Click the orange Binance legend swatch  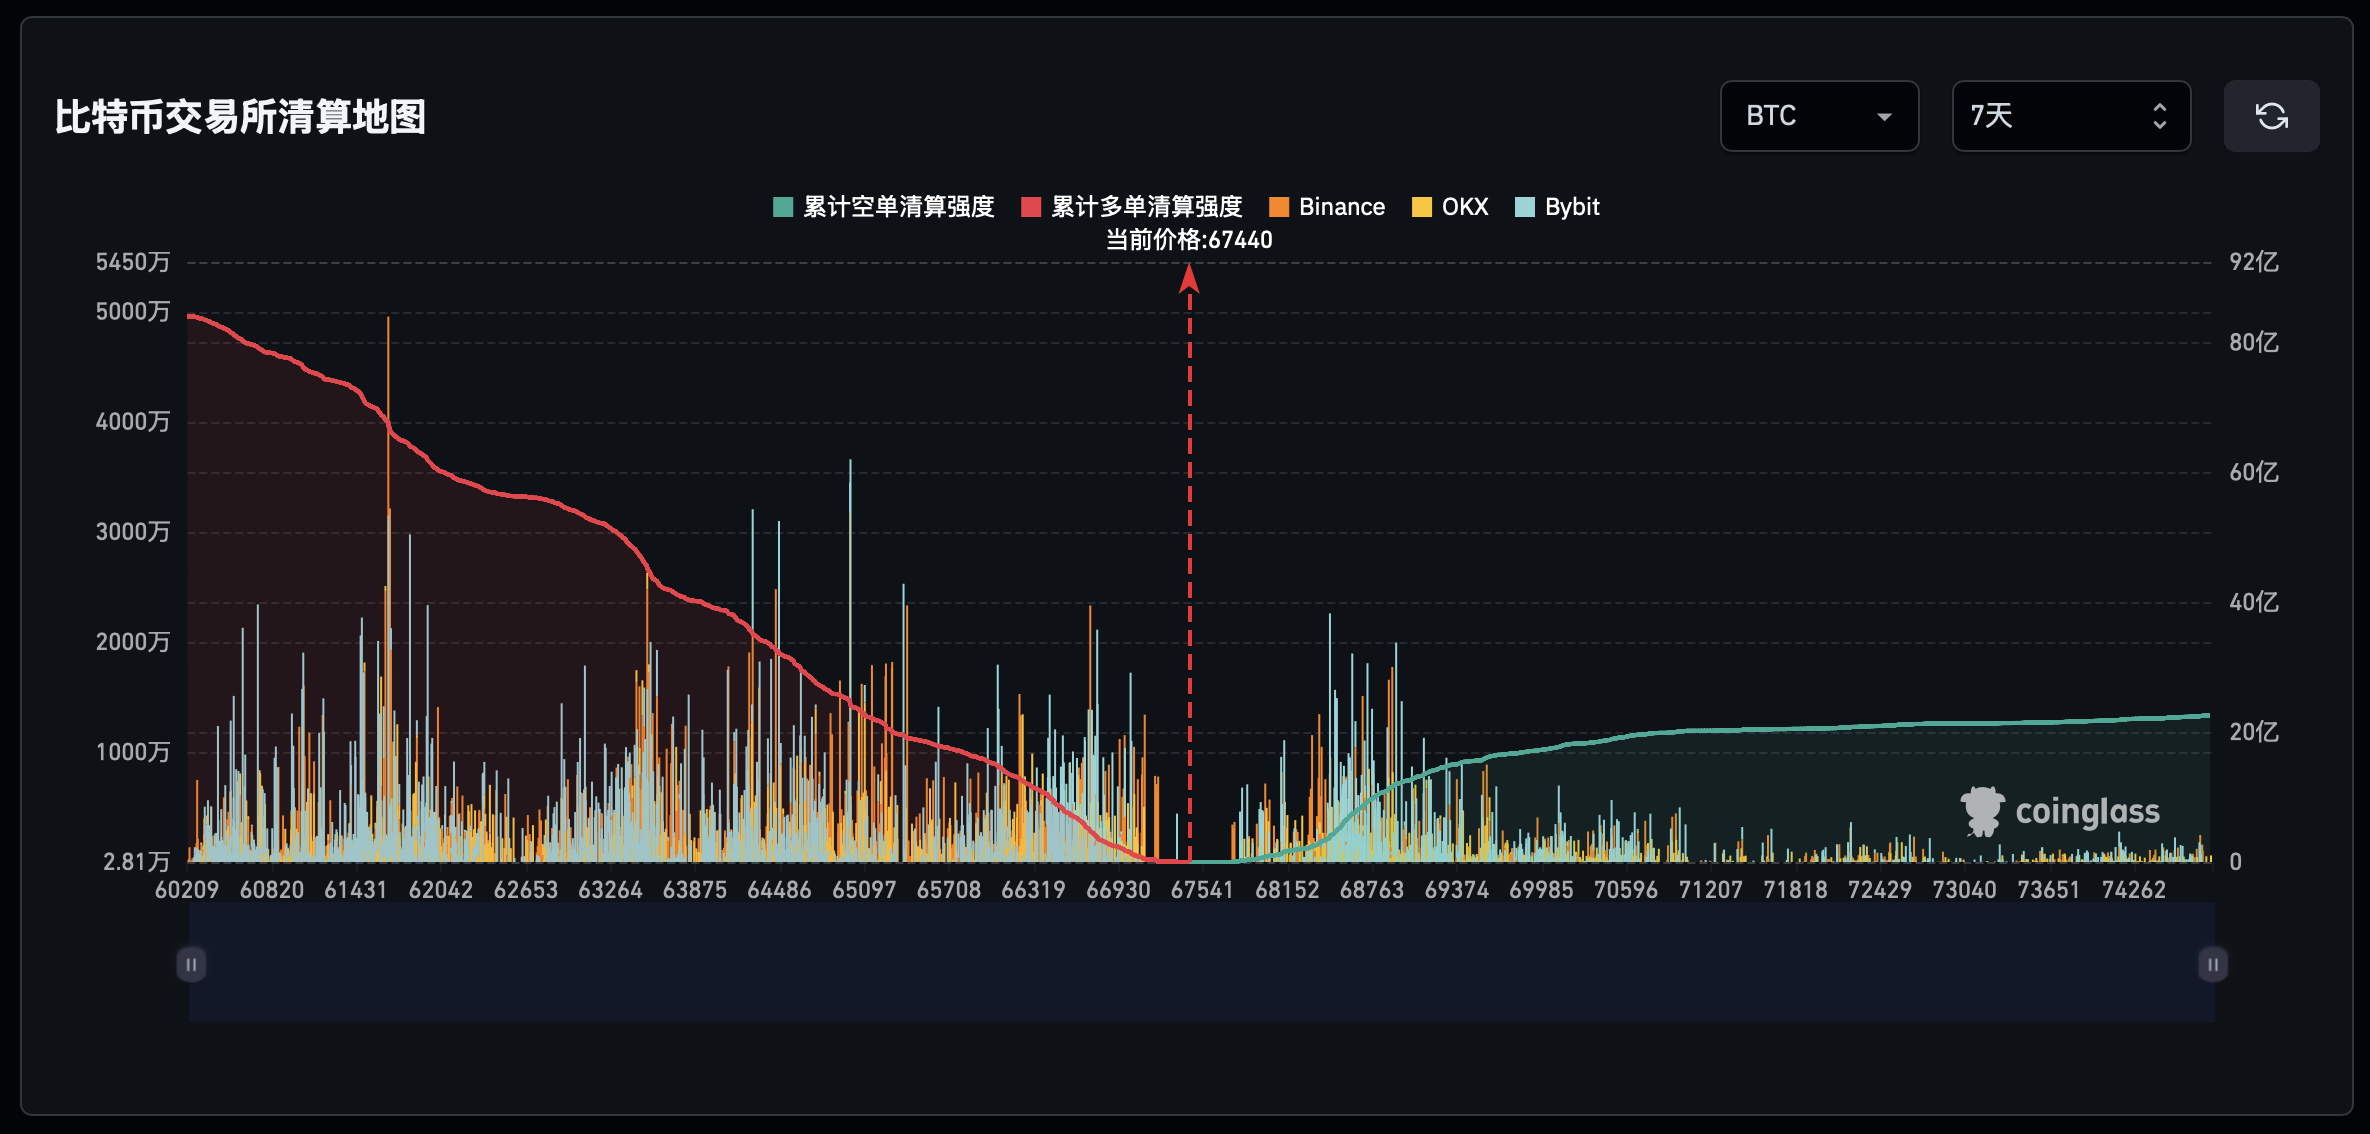1279,207
